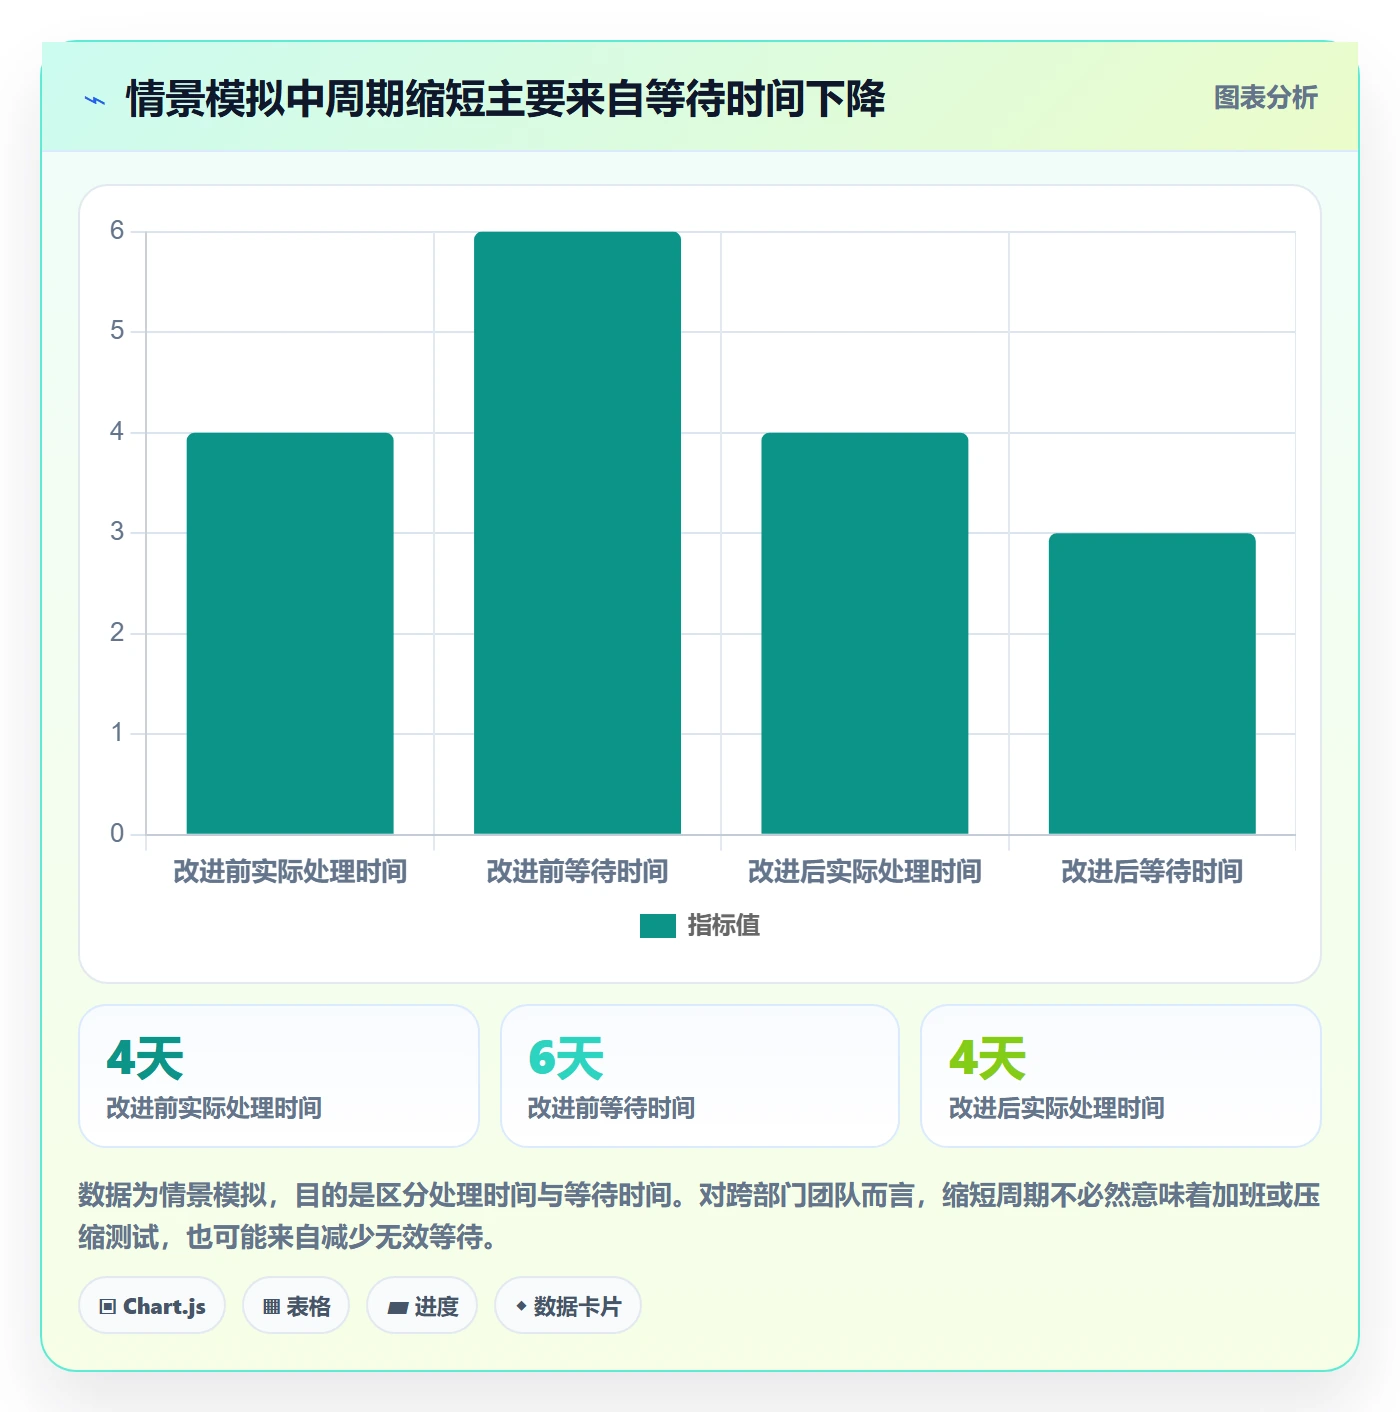
Task: Click the grid icon in 表格 tag
Action: [271, 1307]
